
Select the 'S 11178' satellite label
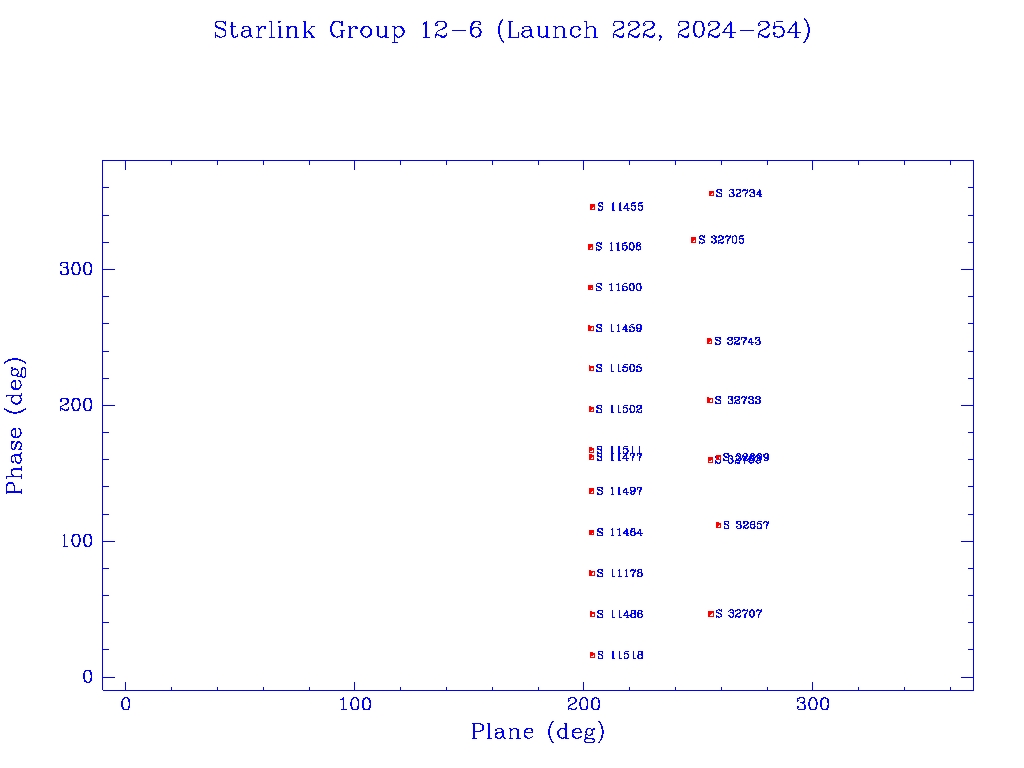[620, 573]
